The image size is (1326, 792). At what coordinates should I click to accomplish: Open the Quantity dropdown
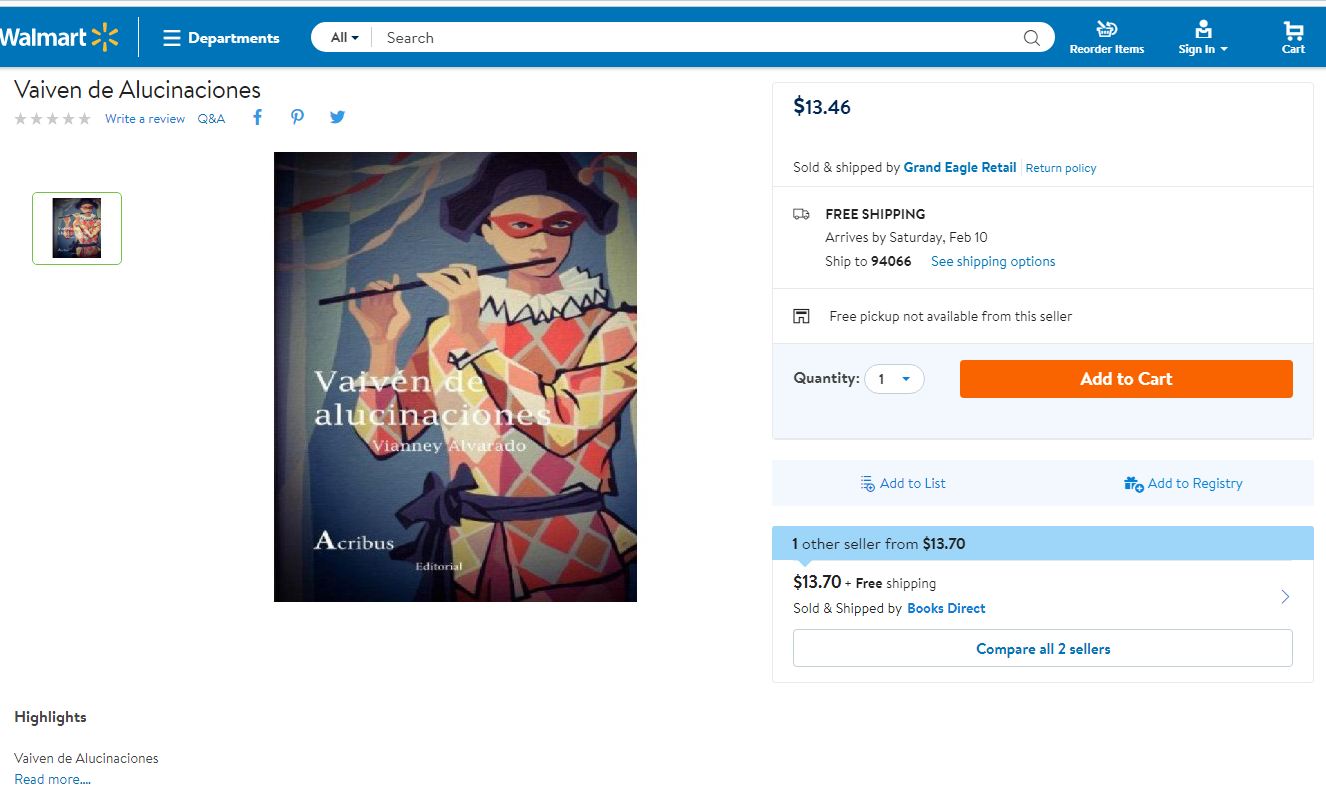894,379
